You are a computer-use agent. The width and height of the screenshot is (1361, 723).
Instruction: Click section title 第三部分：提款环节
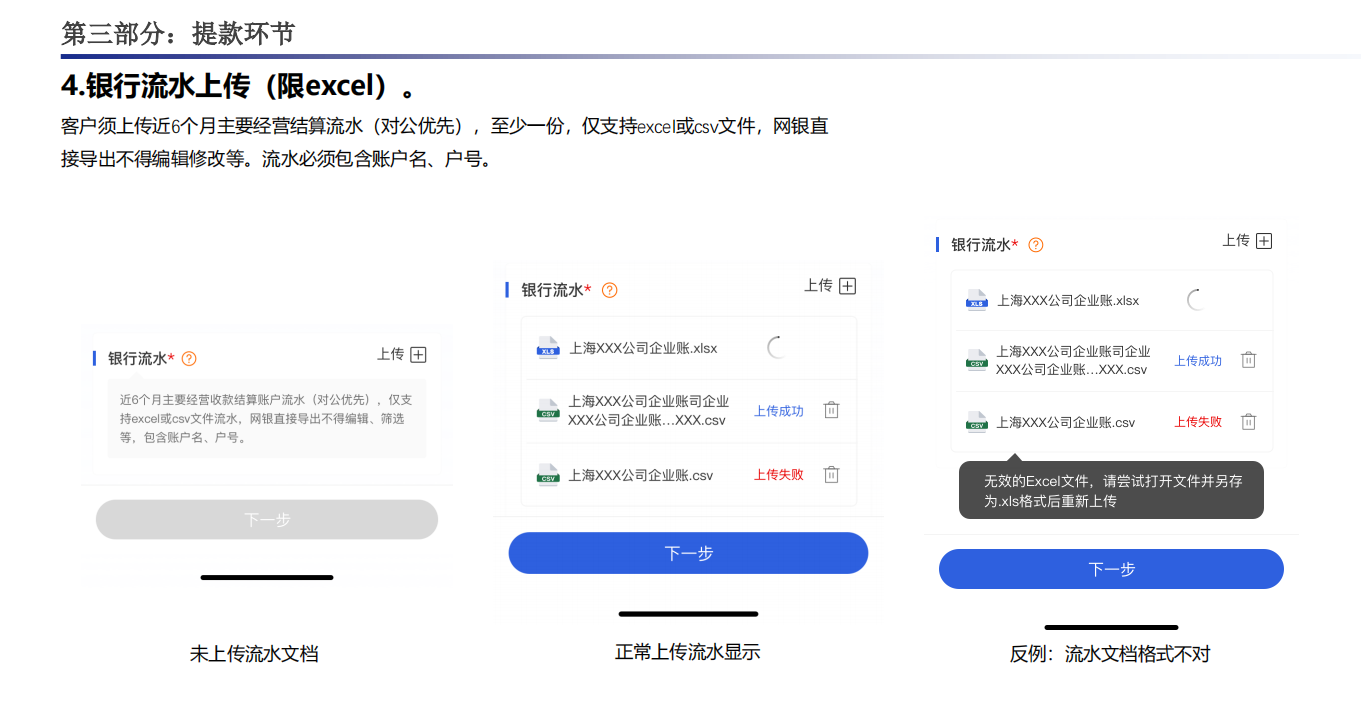coord(178,34)
